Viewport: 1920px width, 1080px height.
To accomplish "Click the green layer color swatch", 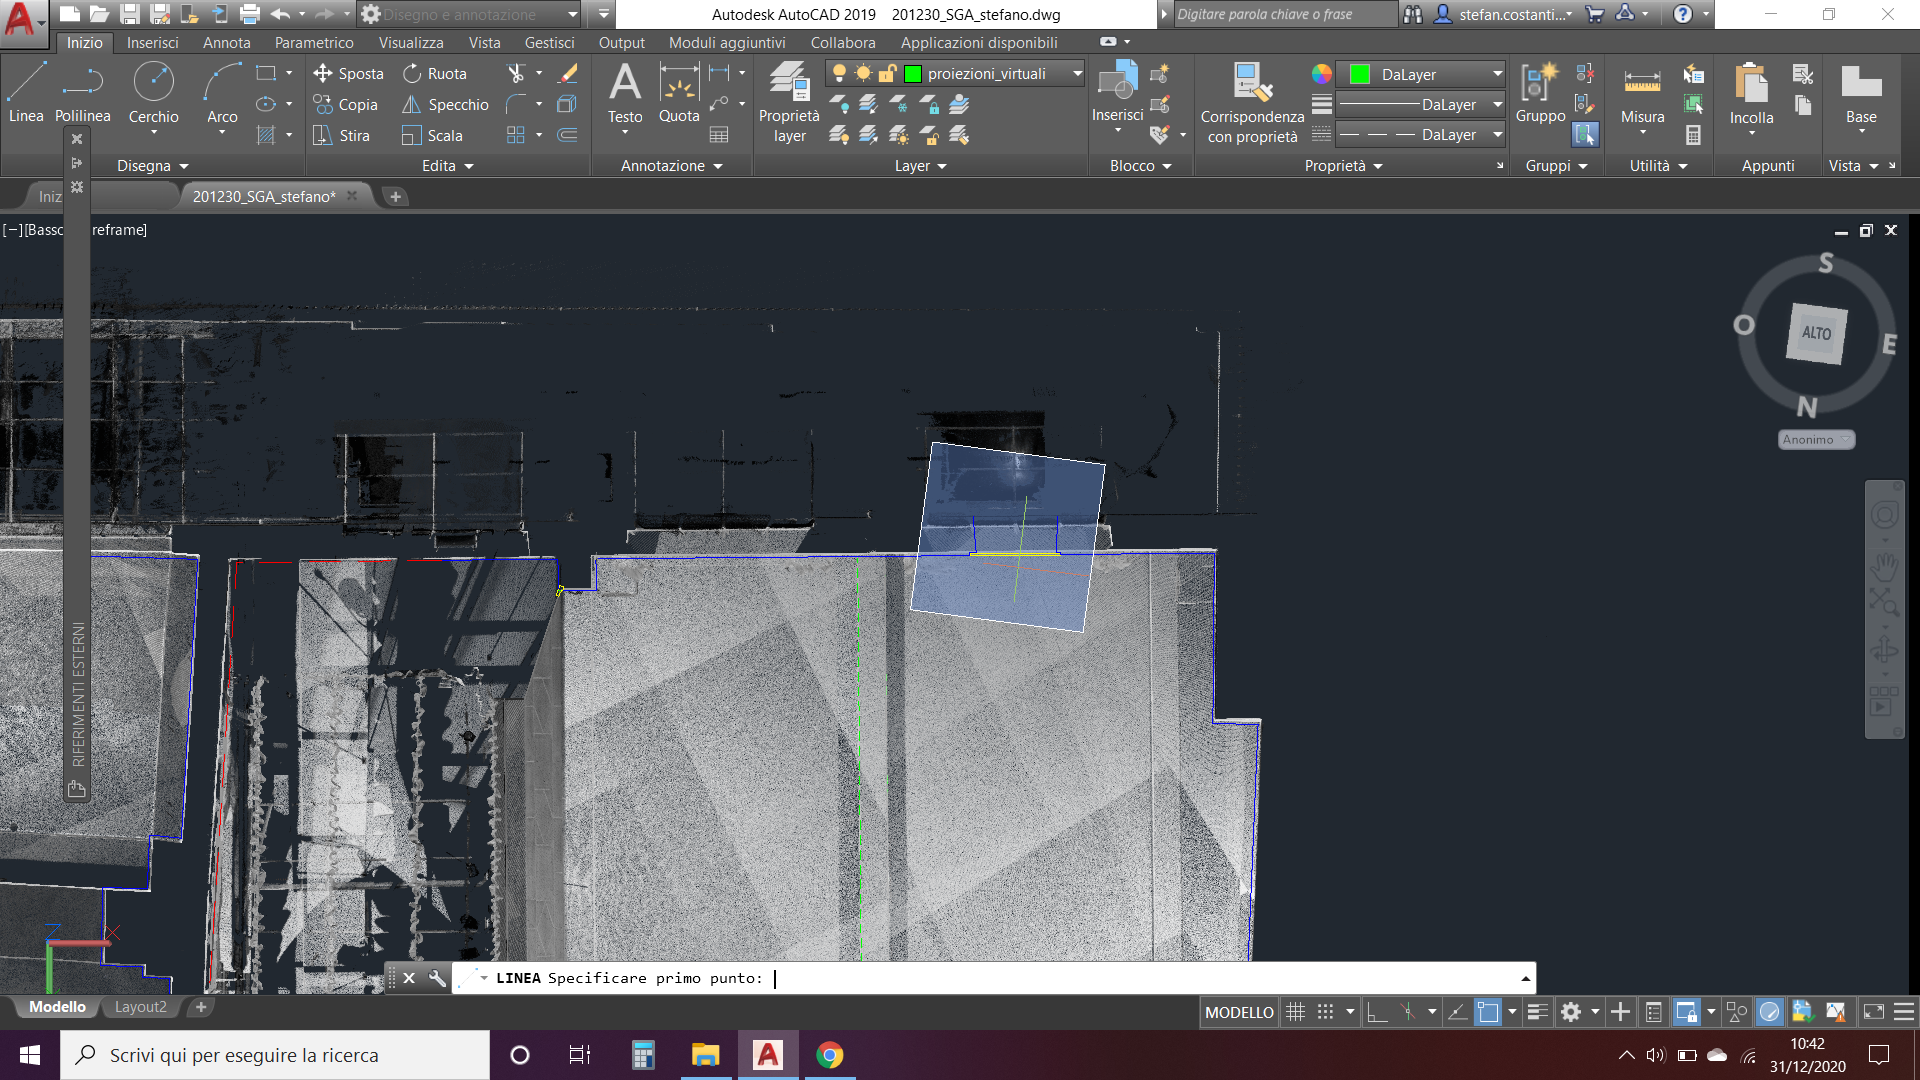I will click(x=913, y=74).
